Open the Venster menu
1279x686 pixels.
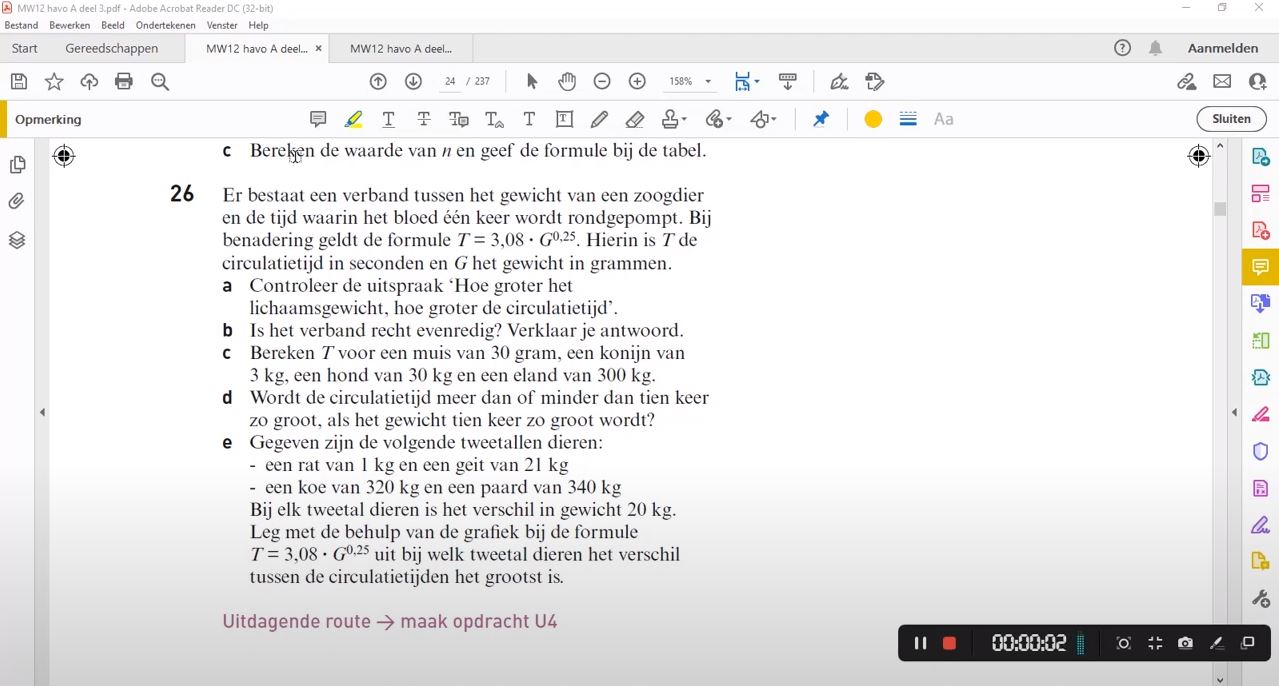click(222, 25)
